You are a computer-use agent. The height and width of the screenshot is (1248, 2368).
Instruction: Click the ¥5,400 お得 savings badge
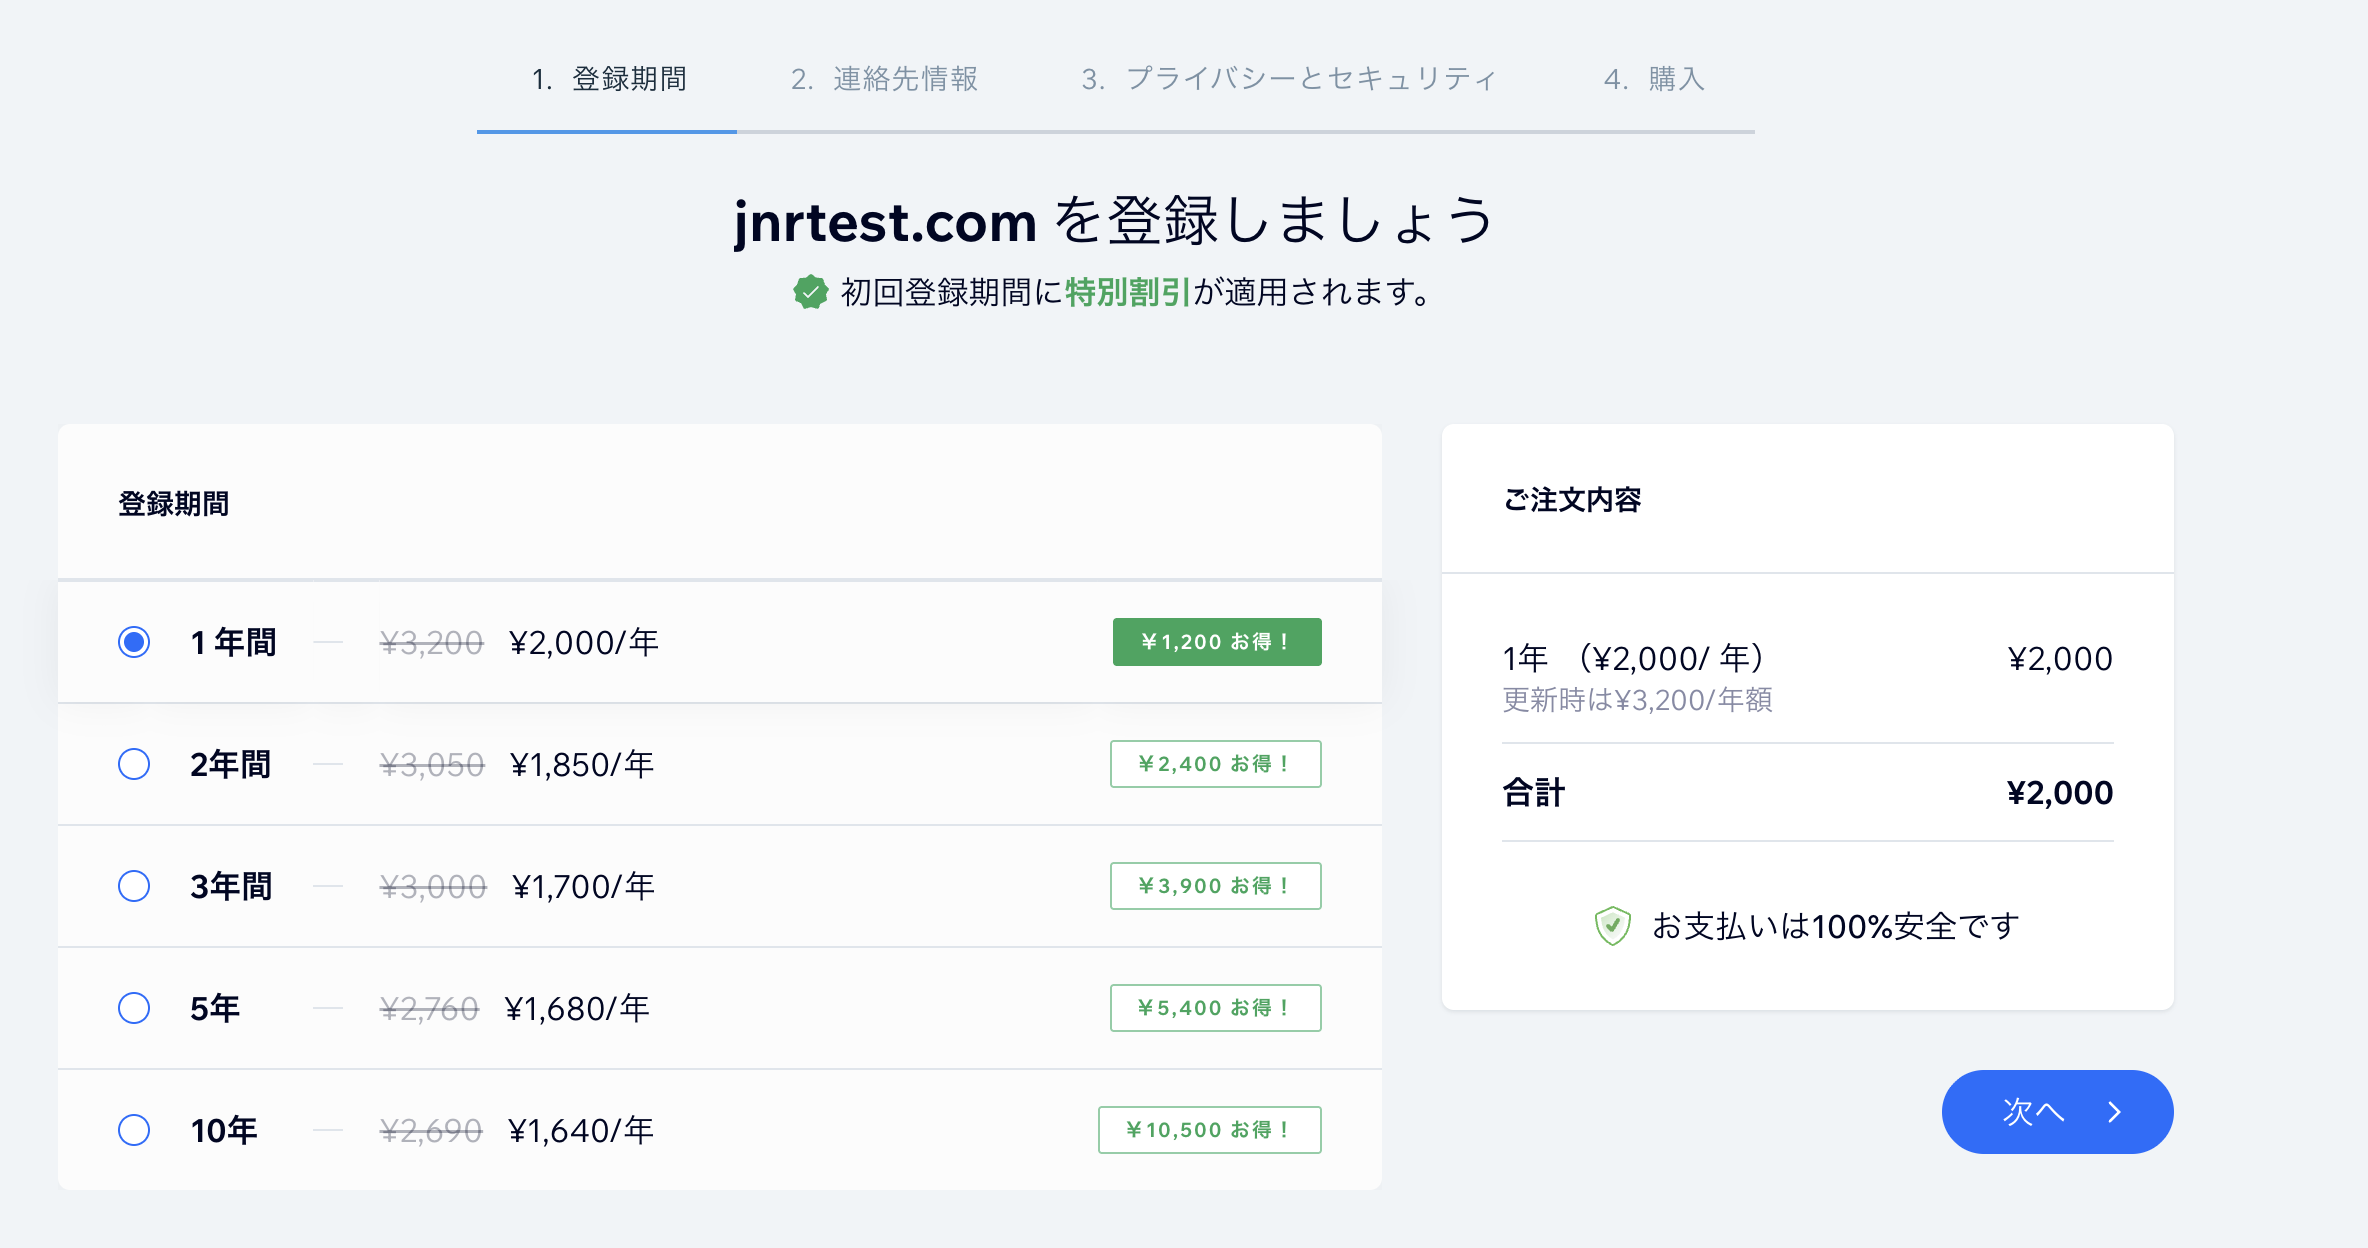click(x=1215, y=1008)
